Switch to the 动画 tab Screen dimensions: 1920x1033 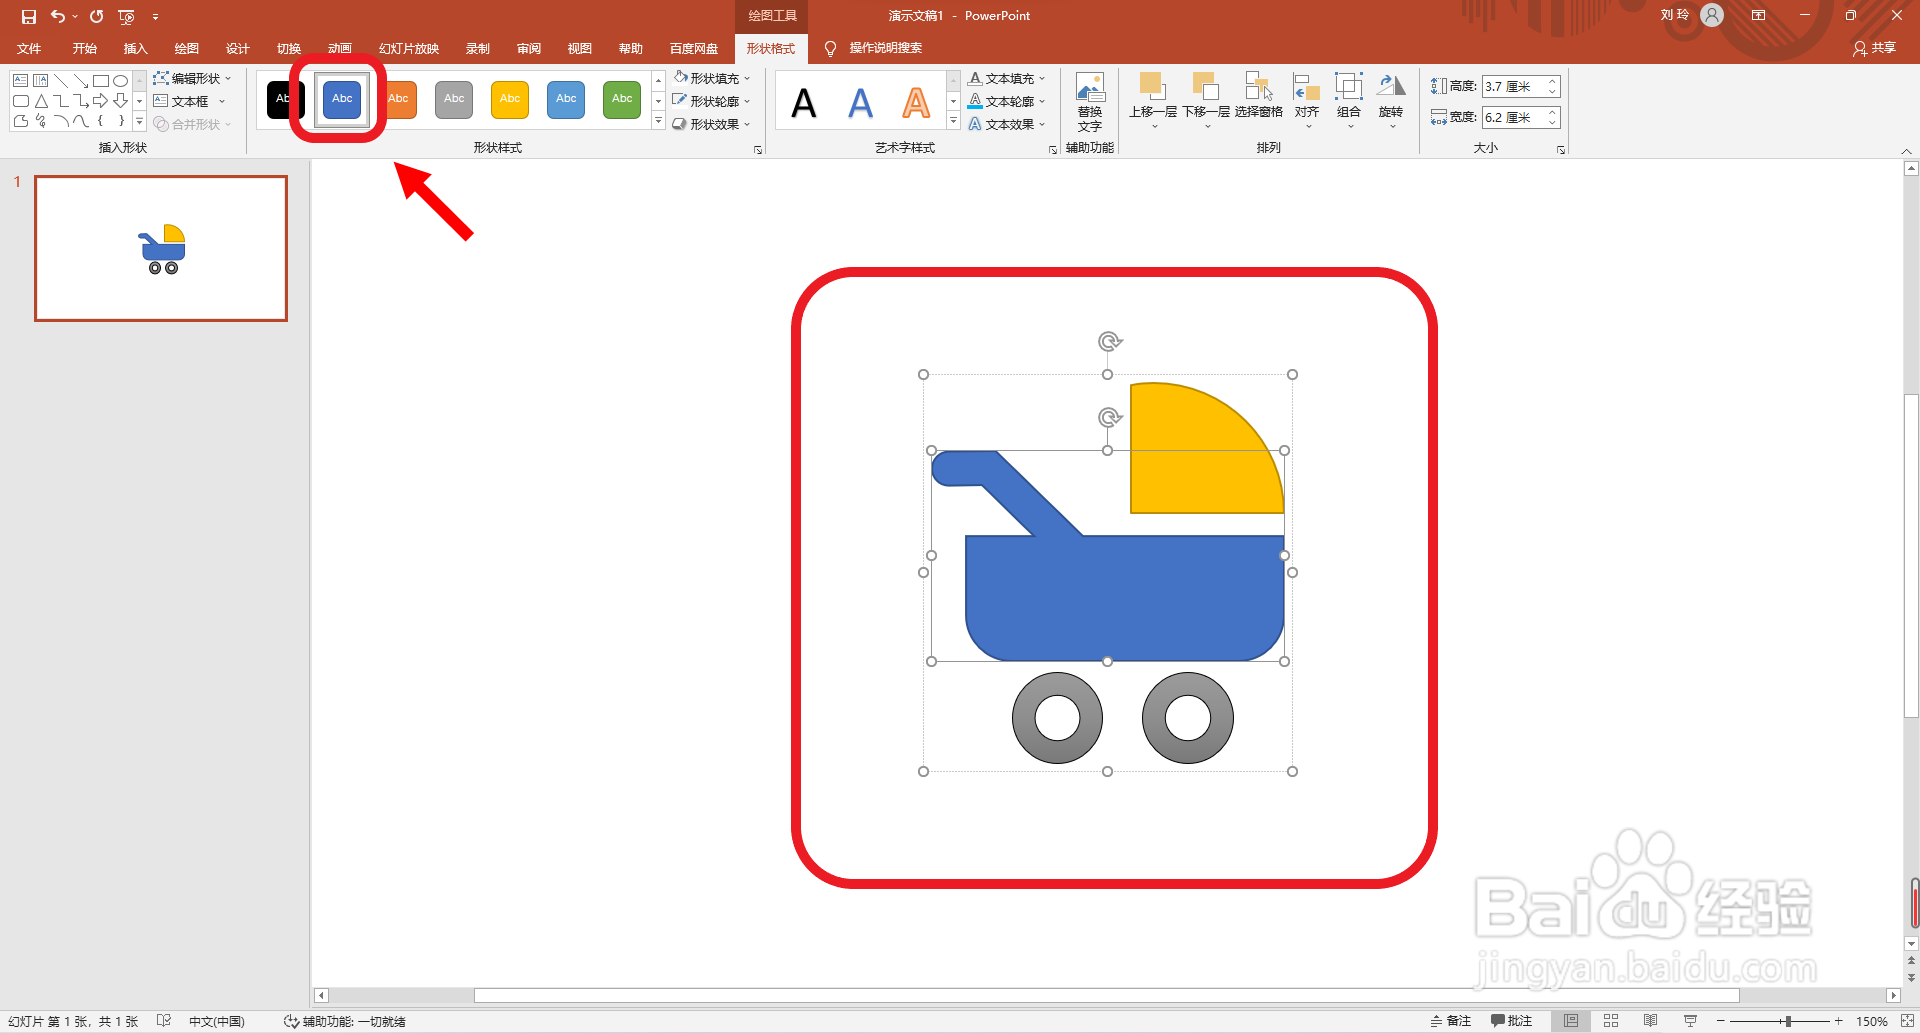pos(340,48)
